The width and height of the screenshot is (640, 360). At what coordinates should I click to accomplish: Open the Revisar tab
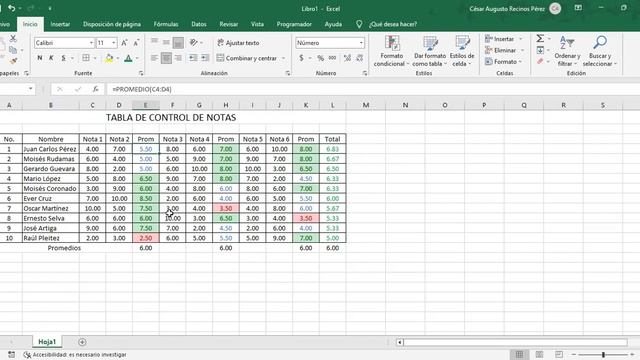tap(229, 24)
